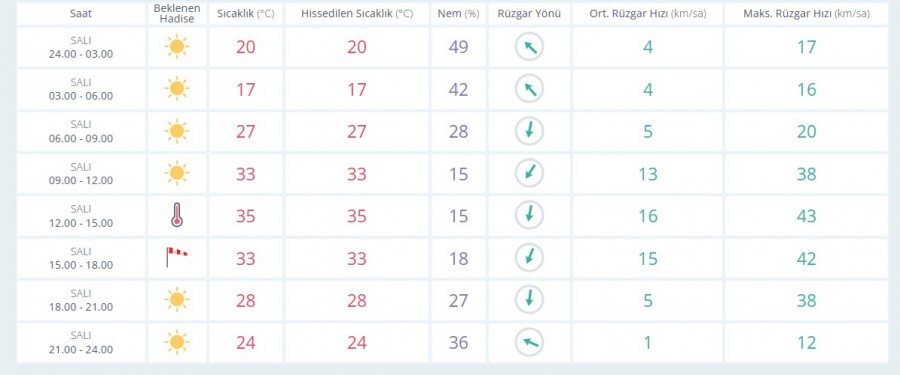Click wind direction arrow for 06.00 - 09.00
The width and height of the screenshot is (900, 375).
529,131
